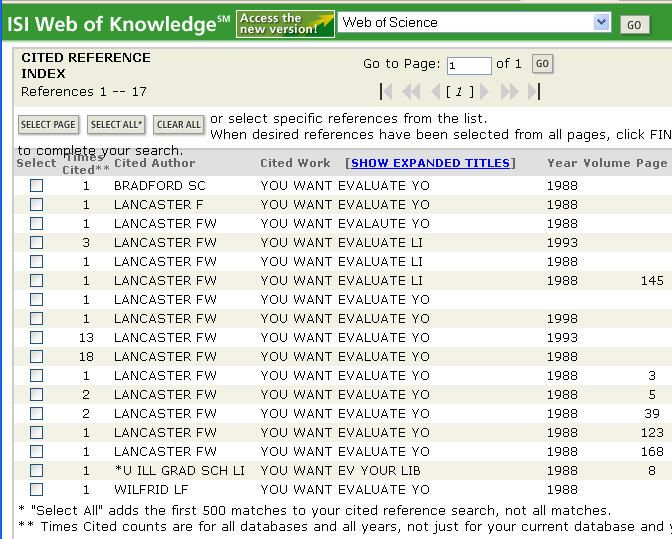
Task: Check the *U ILL GRAD SCH LI checkbox
Action: (36, 470)
